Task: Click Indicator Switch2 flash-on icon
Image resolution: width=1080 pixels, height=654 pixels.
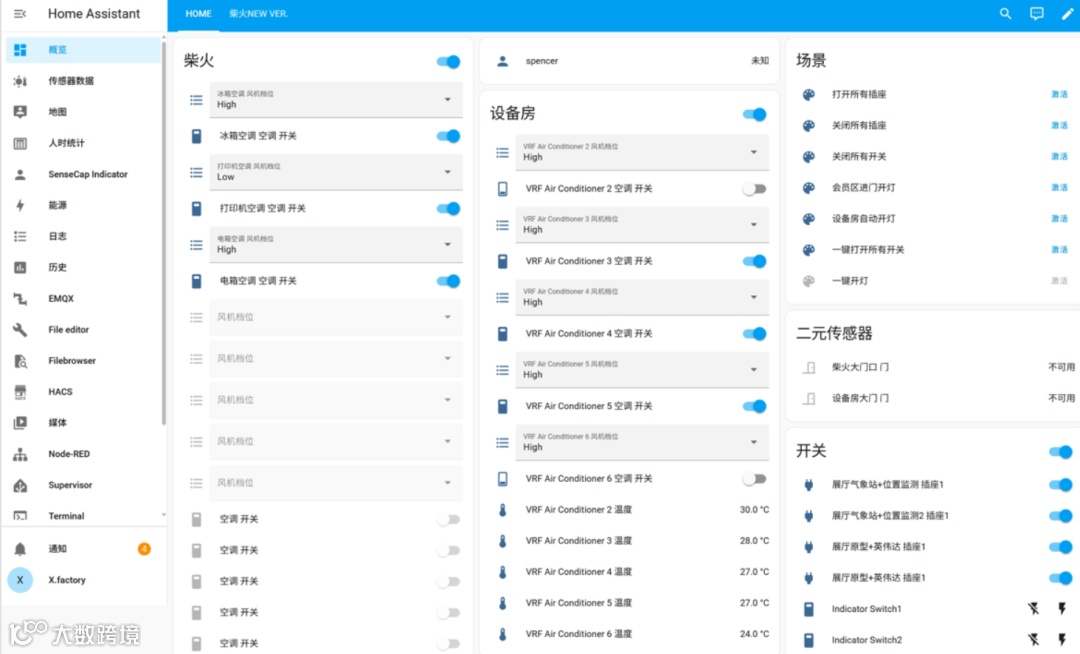Action: coord(1062,640)
